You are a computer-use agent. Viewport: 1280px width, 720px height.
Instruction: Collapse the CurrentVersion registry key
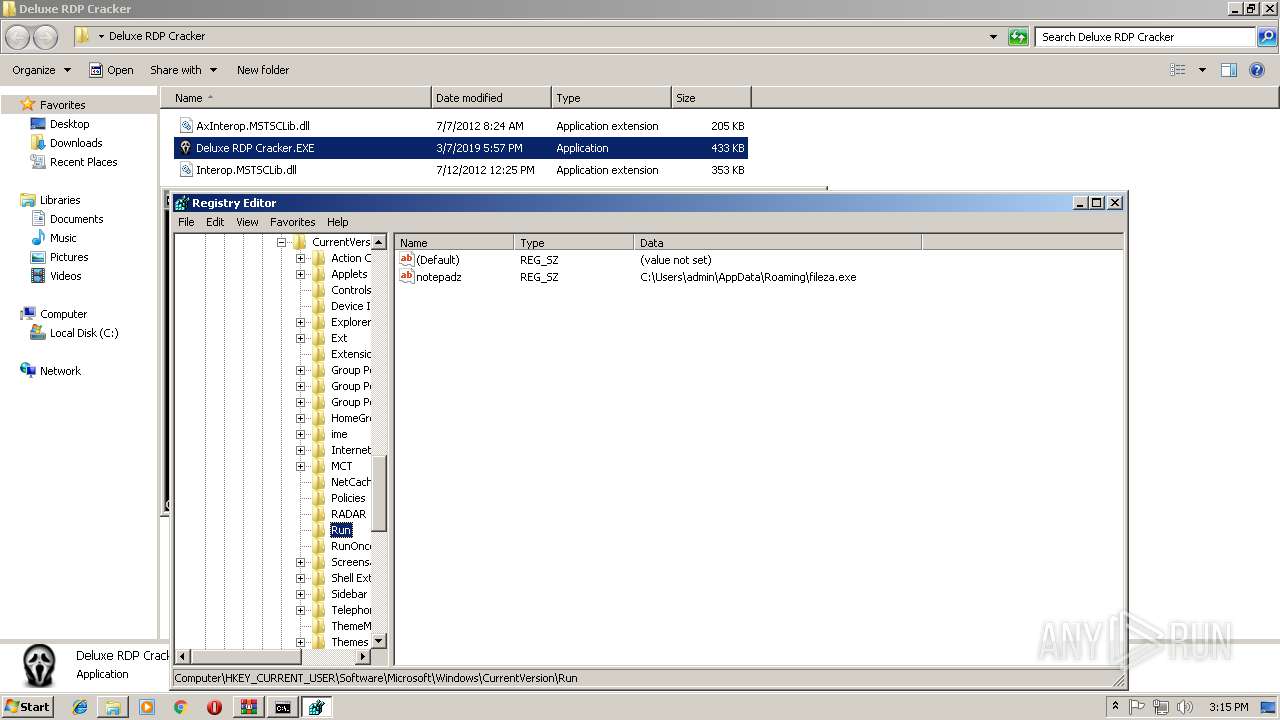point(282,242)
